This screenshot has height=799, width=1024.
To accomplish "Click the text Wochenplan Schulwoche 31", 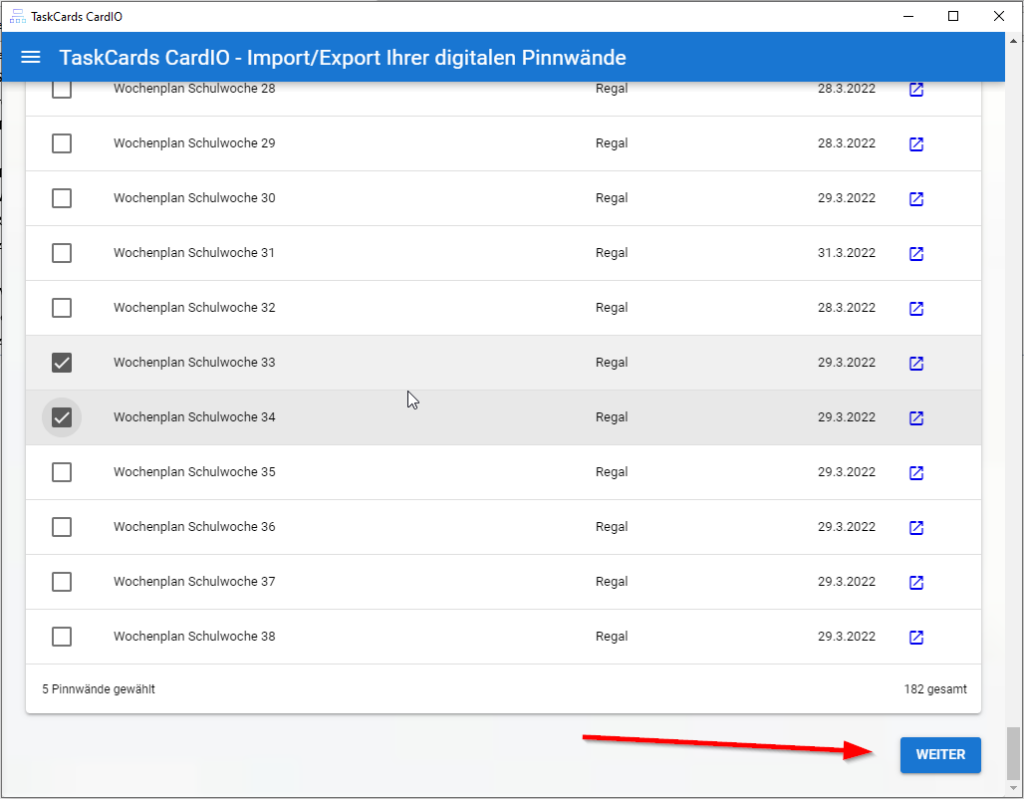I will point(194,253).
